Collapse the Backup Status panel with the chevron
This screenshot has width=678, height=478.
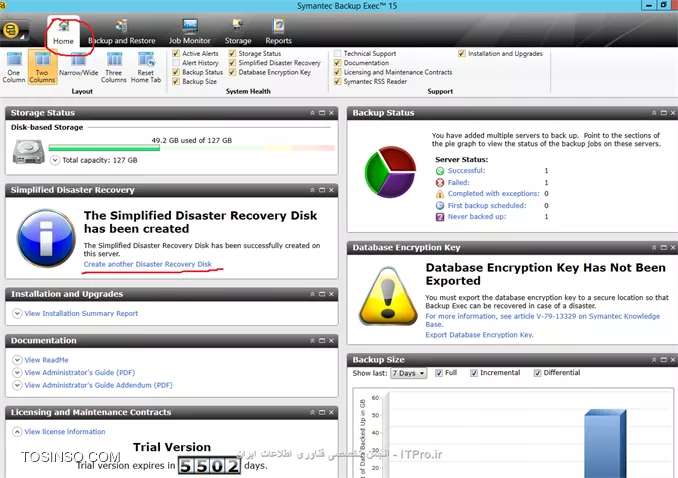point(654,113)
